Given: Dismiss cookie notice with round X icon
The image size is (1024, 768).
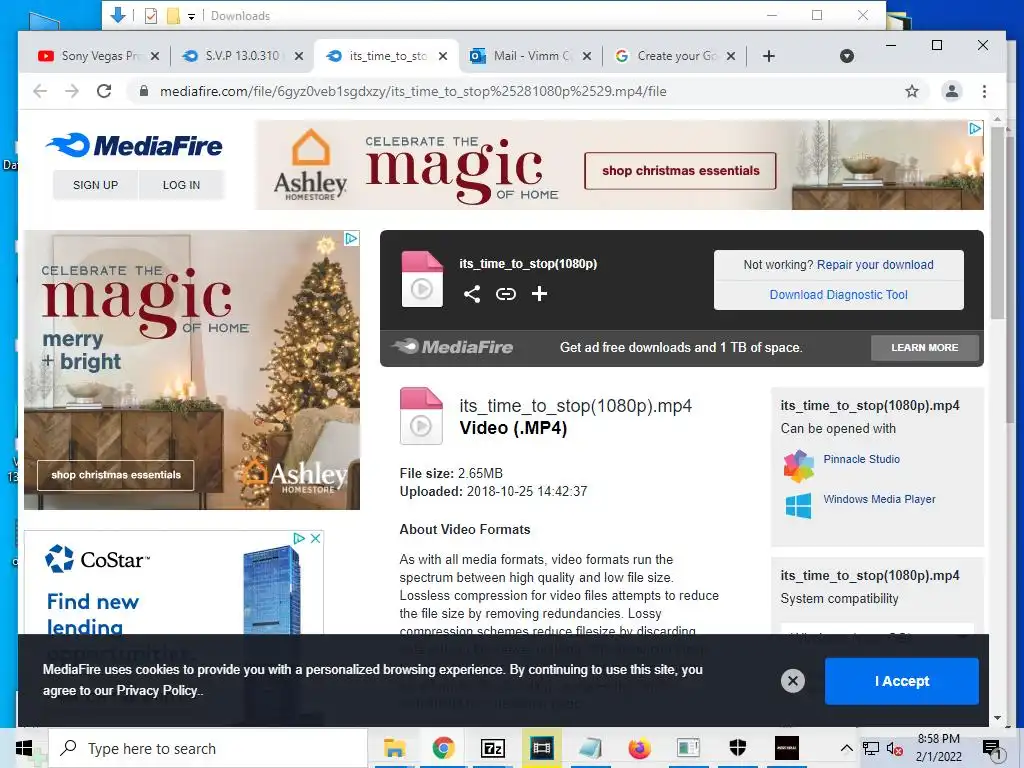Looking at the screenshot, I should [793, 681].
